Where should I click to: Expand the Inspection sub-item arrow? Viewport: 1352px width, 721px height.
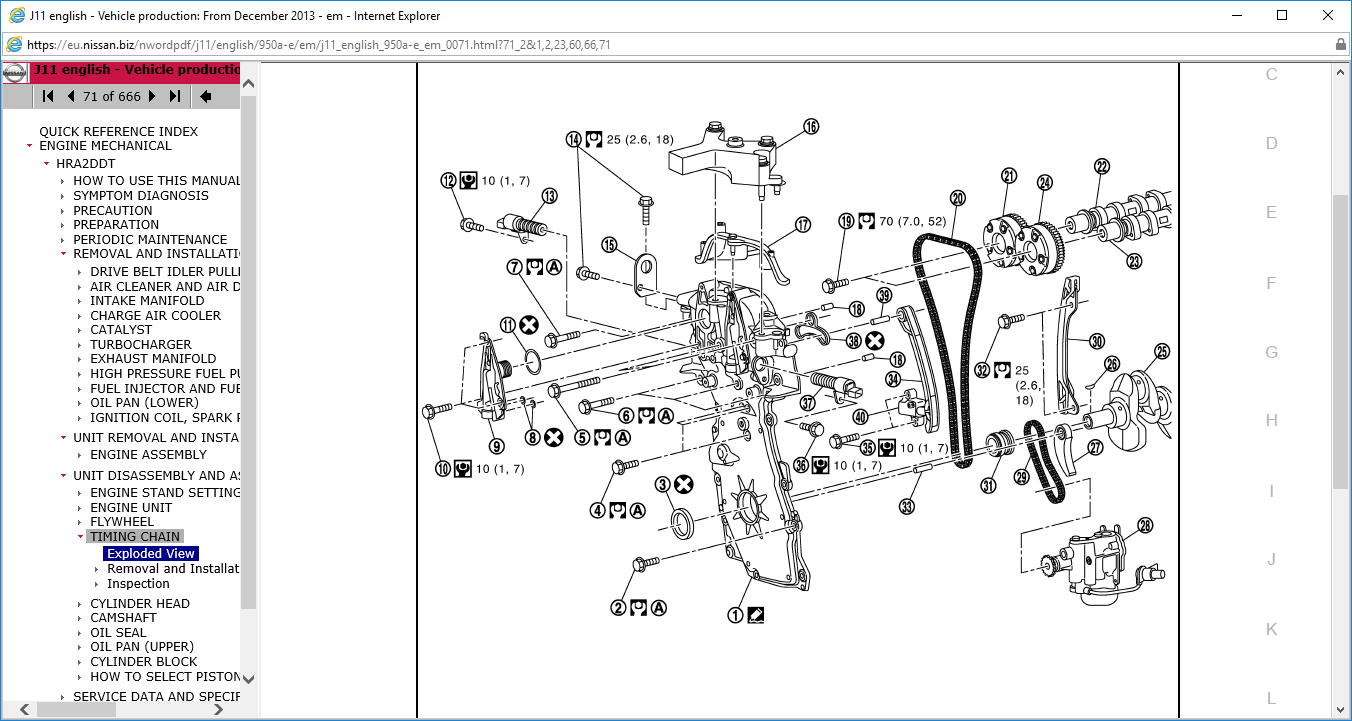coord(97,584)
